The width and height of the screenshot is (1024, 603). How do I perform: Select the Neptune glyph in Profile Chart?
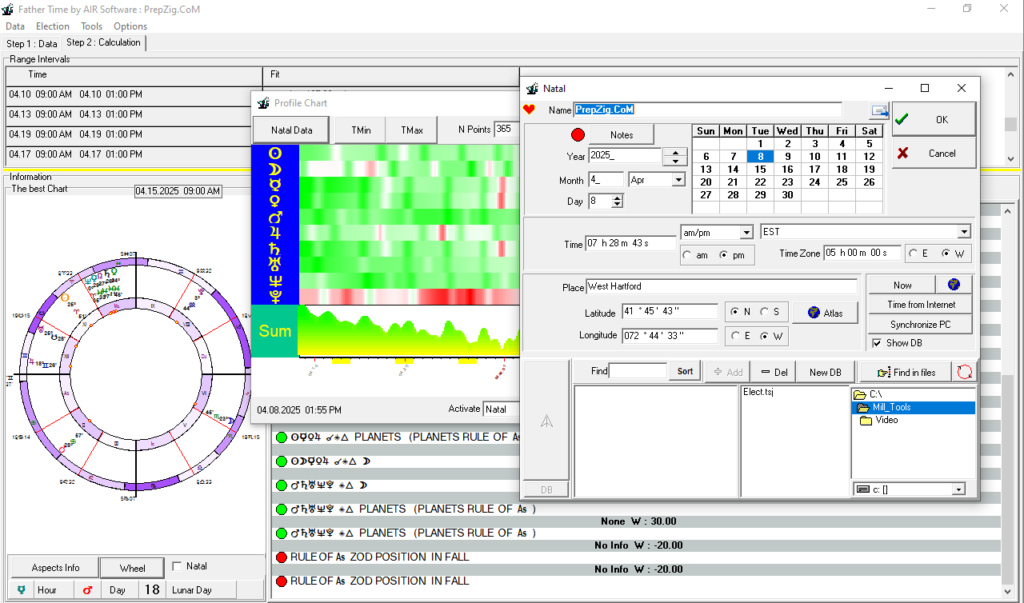click(x=275, y=280)
